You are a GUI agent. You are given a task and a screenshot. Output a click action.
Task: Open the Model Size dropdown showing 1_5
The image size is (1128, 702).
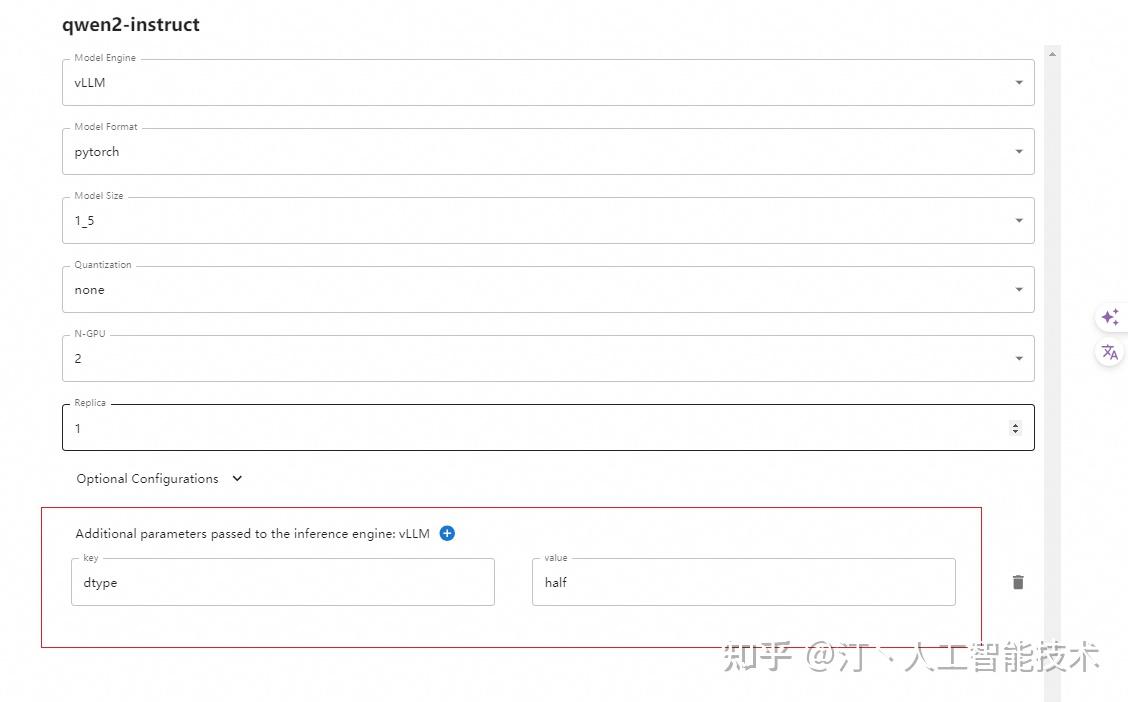point(1018,220)
